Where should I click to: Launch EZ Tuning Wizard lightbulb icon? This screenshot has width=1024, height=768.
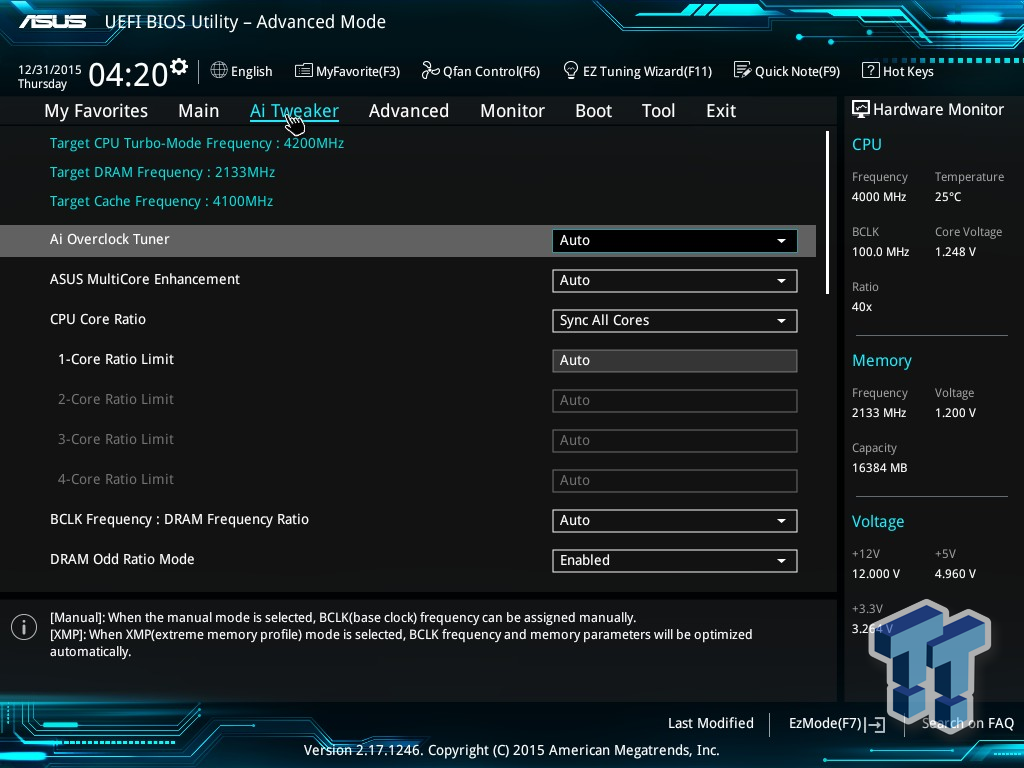click(x=570, y=70)
